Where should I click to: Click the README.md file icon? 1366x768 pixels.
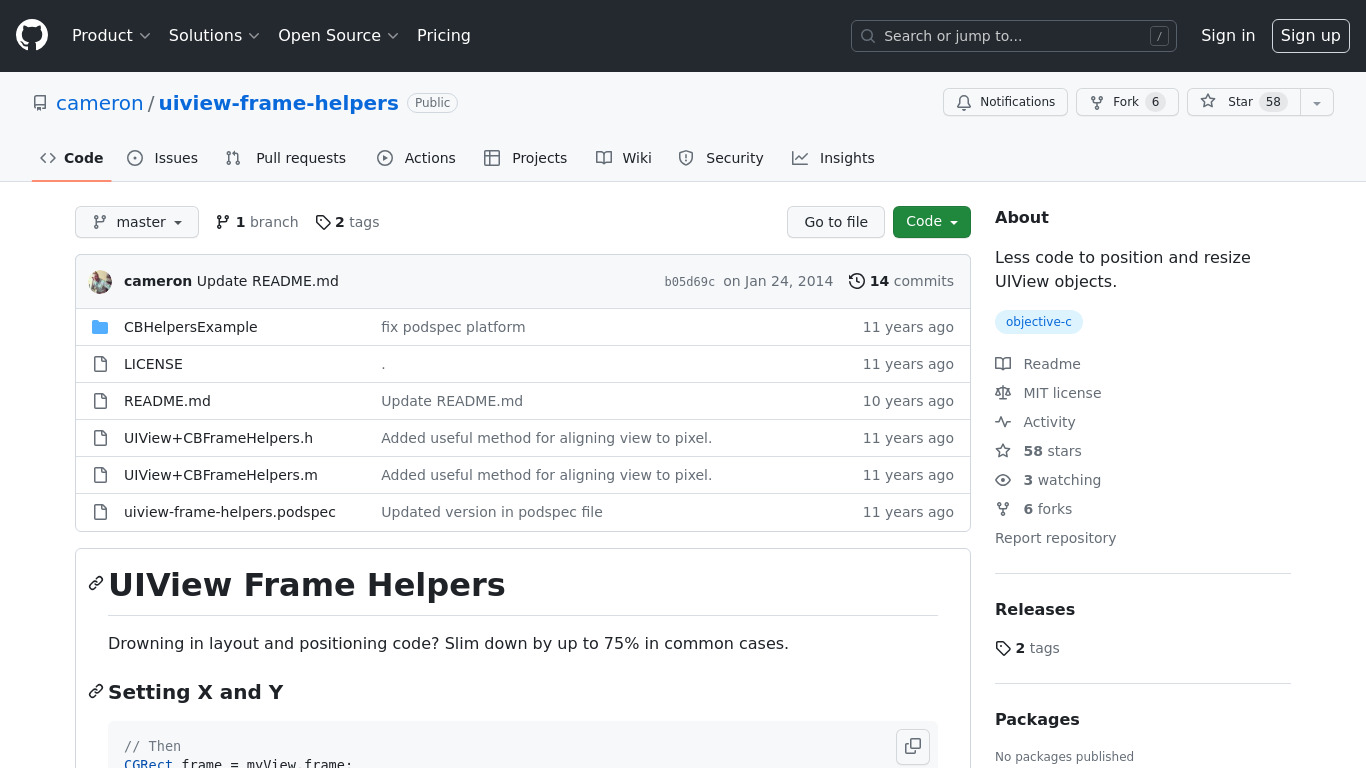[100, 401]
